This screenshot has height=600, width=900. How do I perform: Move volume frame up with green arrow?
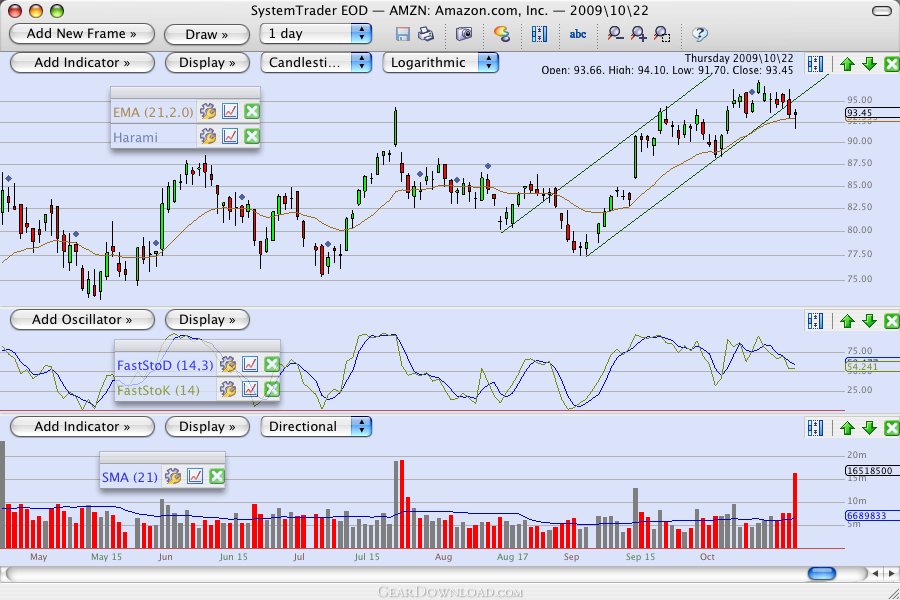(847, 427)
